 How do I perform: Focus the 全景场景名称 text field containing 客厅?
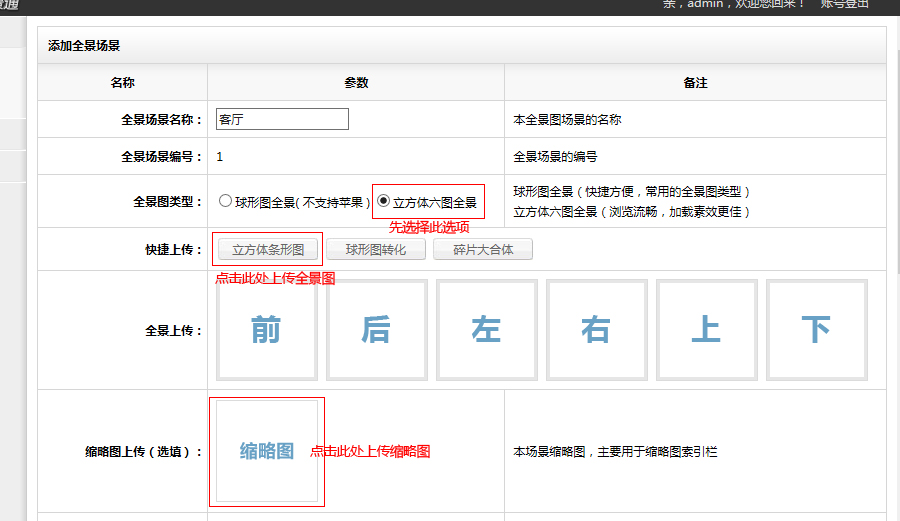283,119
